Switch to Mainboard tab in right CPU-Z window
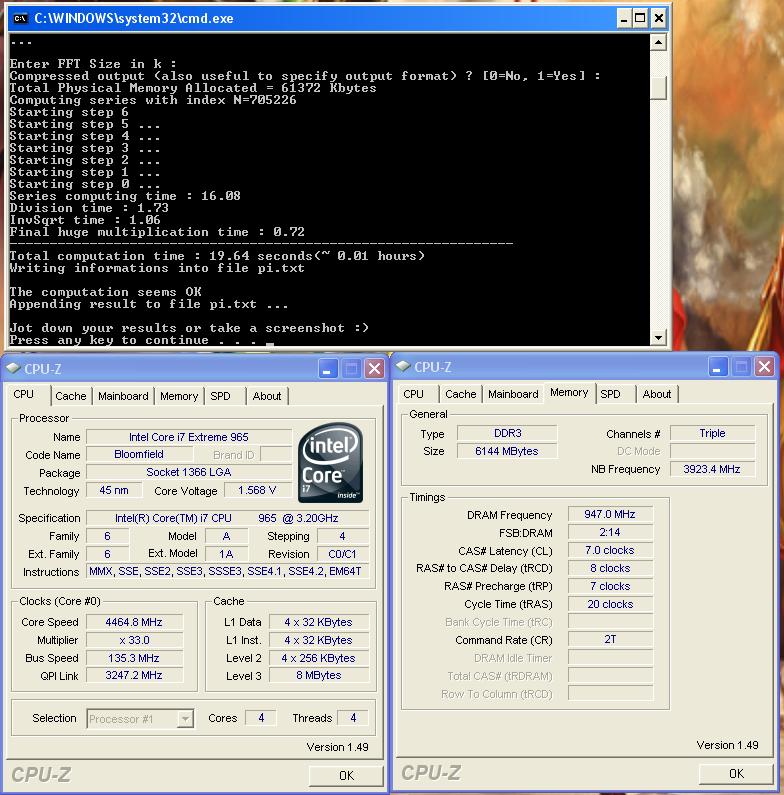The height and width of the screenshot is (795, 784). [x=513, y=394]
